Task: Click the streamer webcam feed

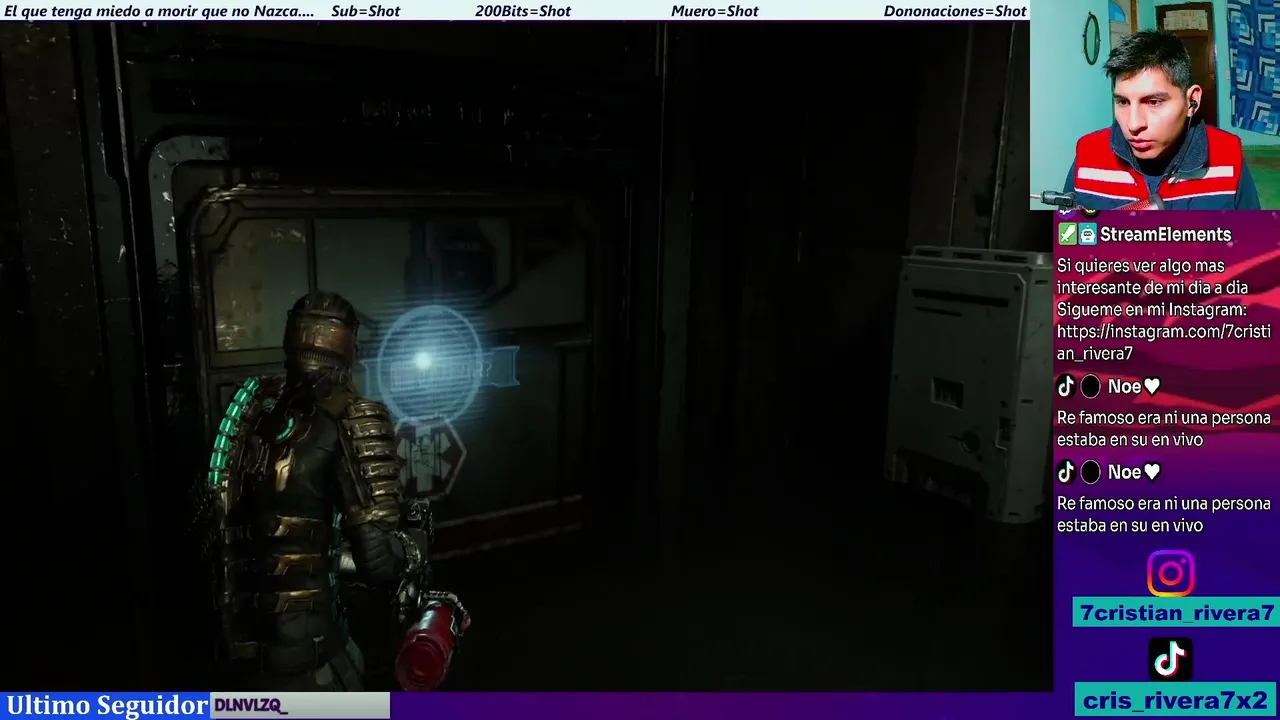Action: [x=1155, y=105]
